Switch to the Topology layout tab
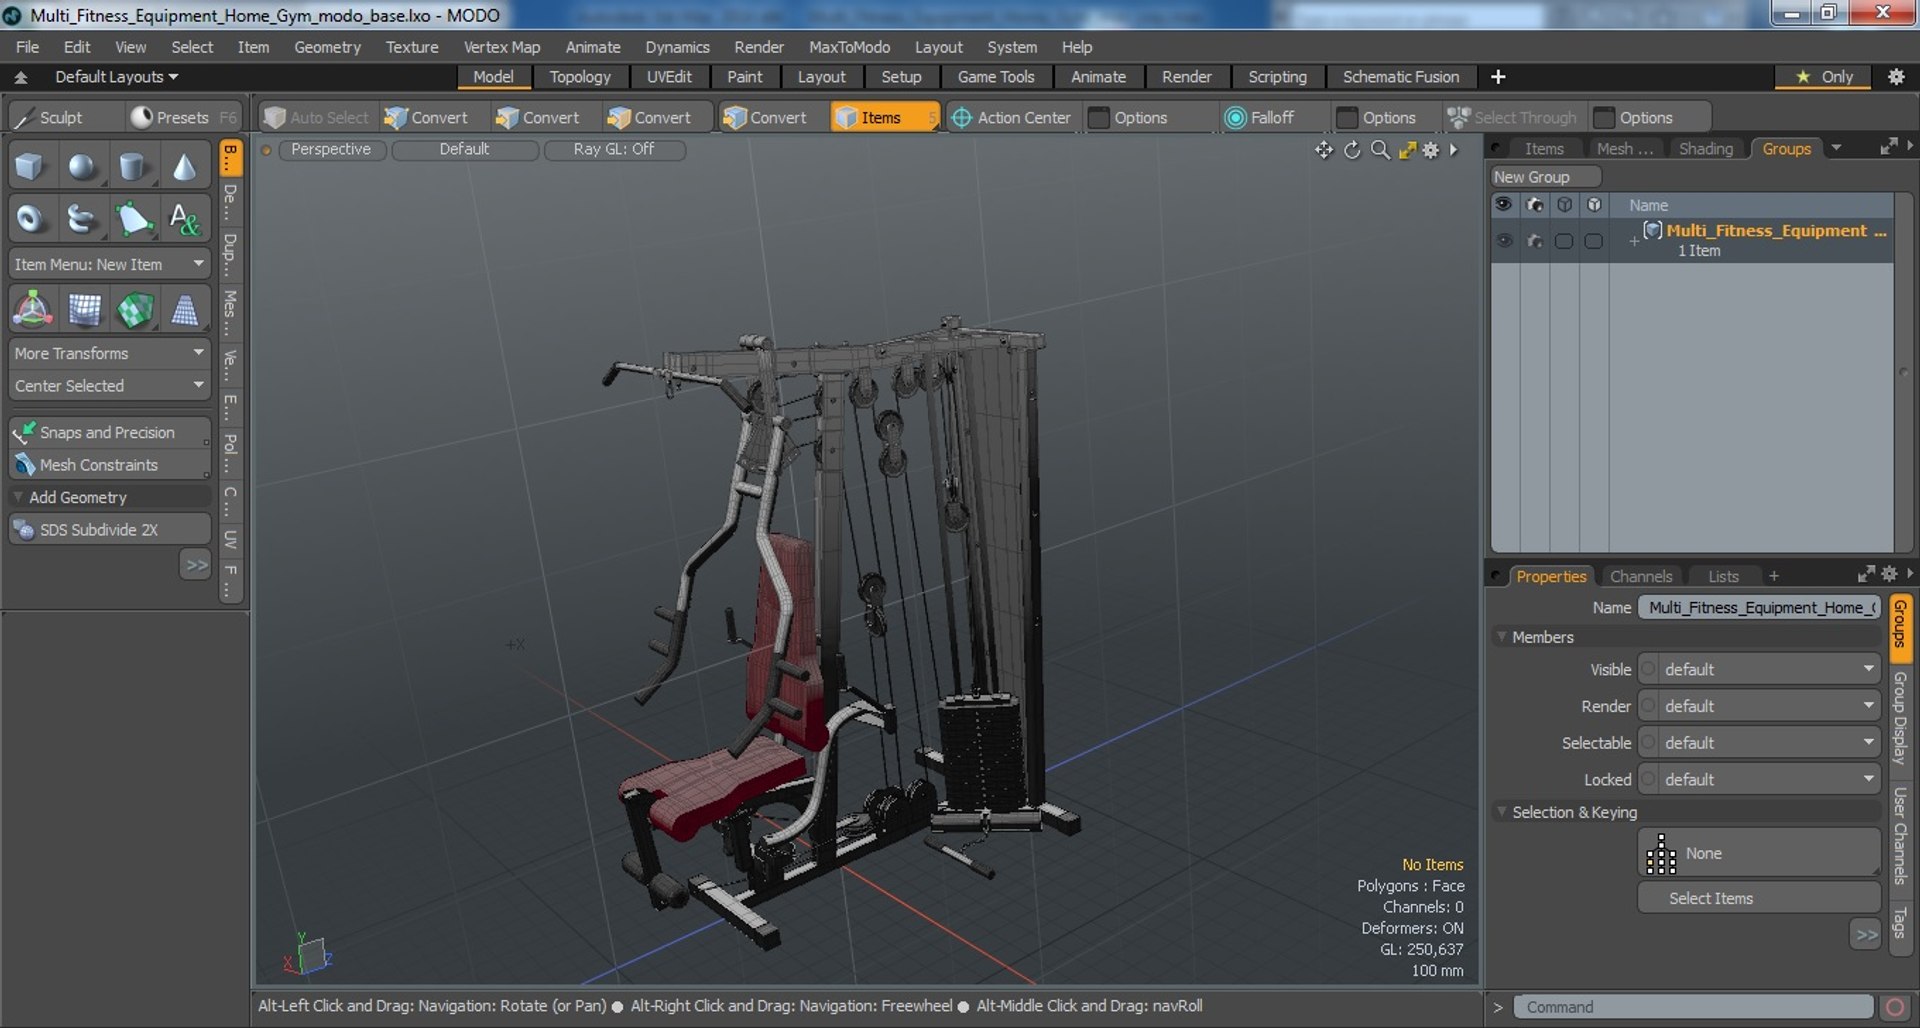Image resolution: width=1920 pixels, height=1028 pixels. click(580, 77)
